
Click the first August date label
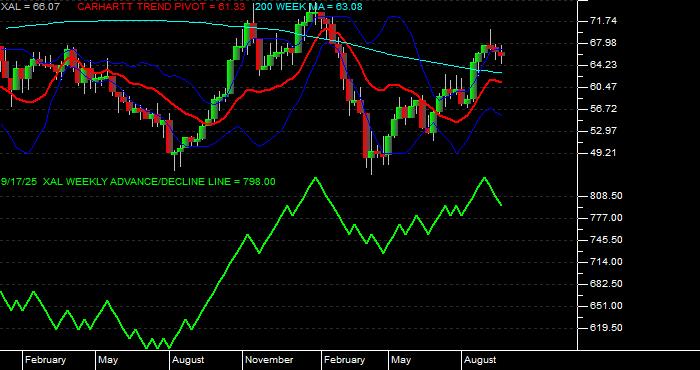(188, 360)
